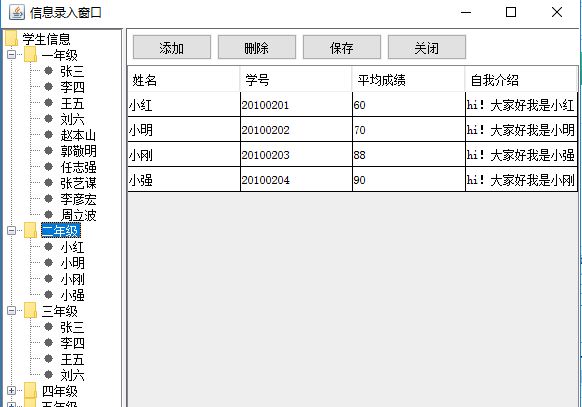Collapse the 三年级 tree node
The height and width of the screenshot is (407, 582).
coord(12,311)
